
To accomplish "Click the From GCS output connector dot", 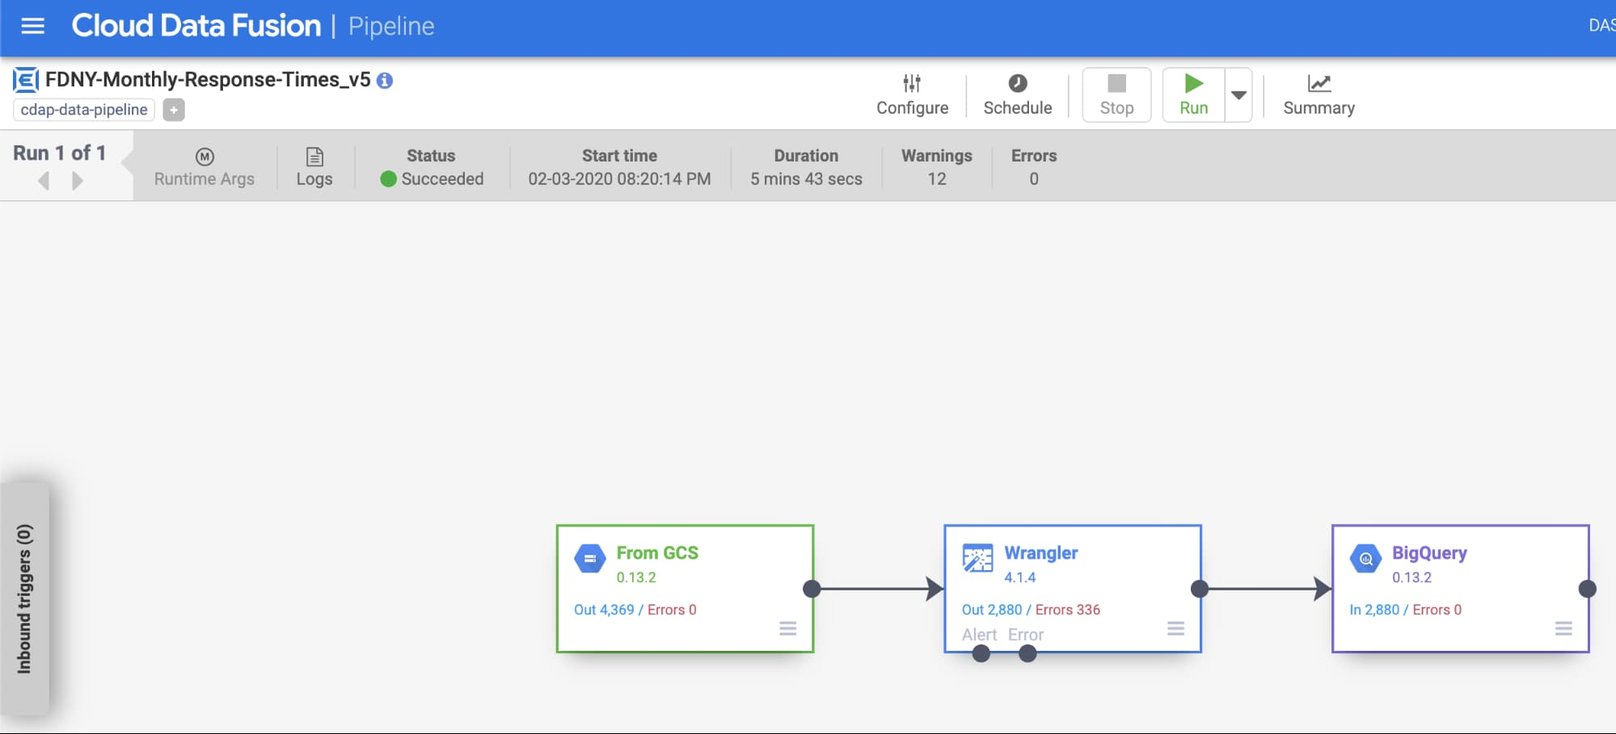I will pos(812,589).
